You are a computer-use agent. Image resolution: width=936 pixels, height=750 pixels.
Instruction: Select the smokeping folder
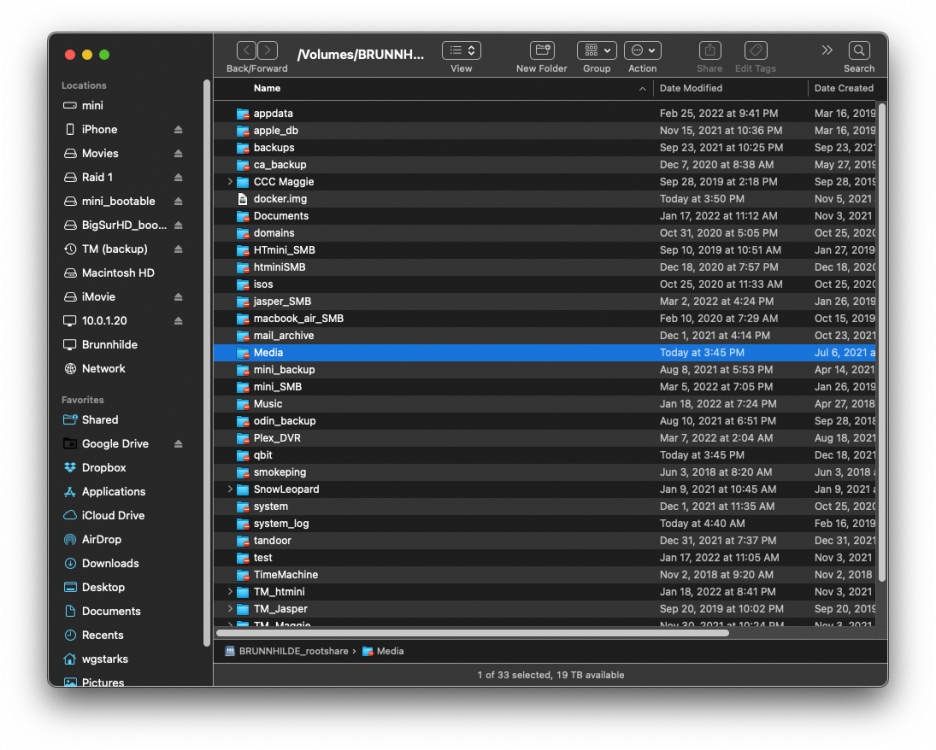click(544, 472)
